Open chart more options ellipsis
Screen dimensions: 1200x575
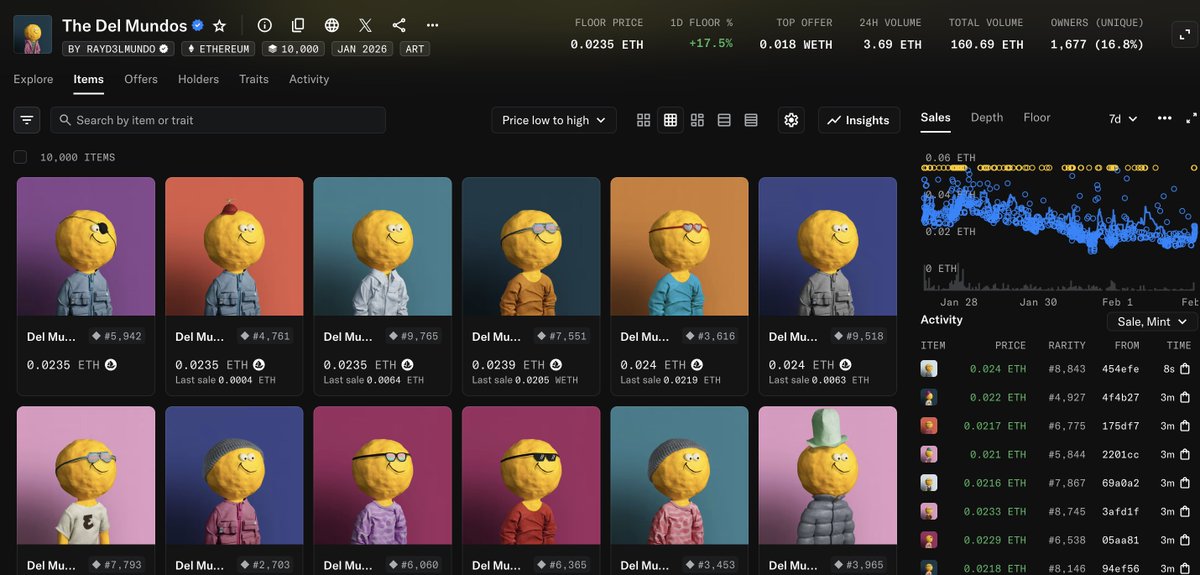tap(1164, 118)
